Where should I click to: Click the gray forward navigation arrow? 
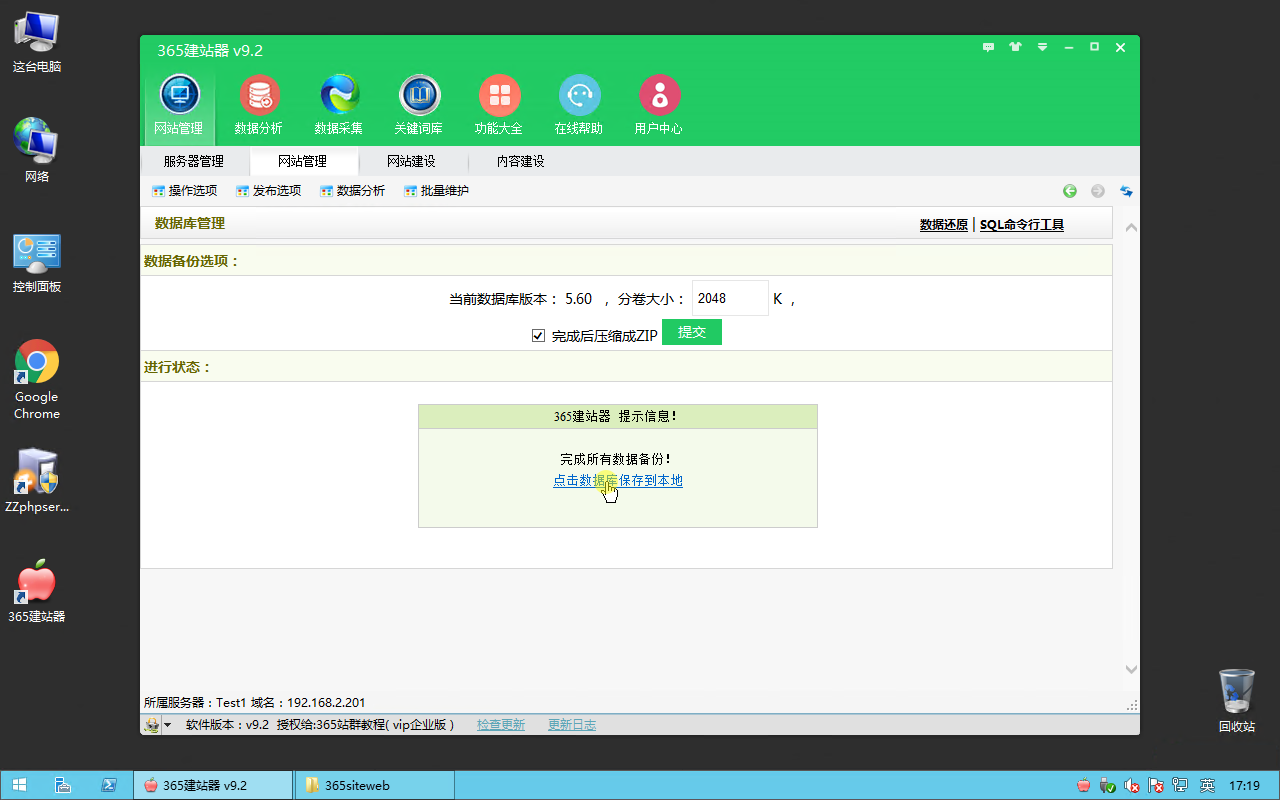[1098, 191]
